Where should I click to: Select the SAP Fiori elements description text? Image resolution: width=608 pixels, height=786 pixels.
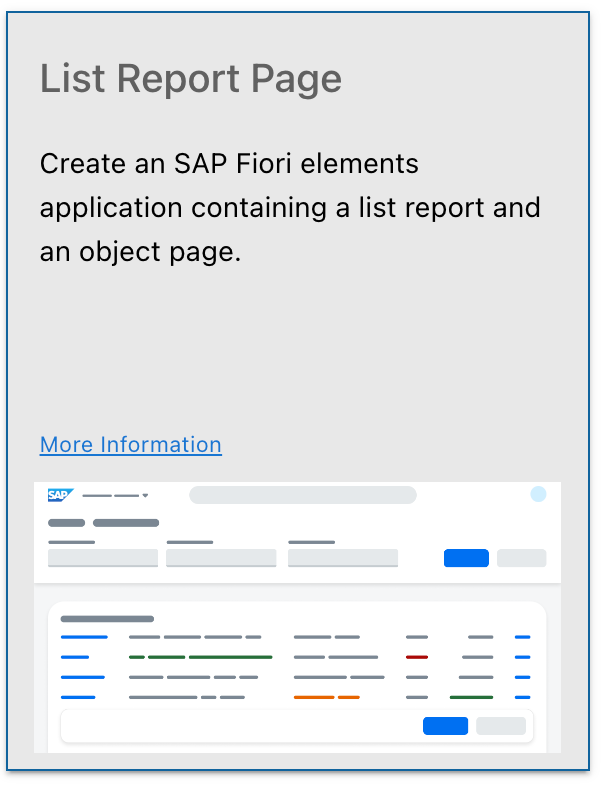(x=290, y=208)
